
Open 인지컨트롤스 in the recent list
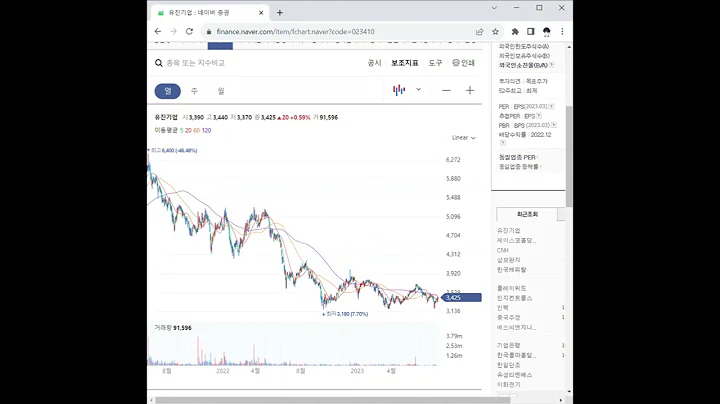point(514,298)
